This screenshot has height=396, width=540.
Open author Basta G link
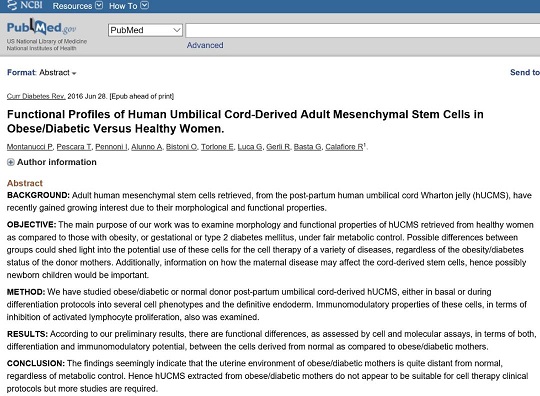(308, 147)
